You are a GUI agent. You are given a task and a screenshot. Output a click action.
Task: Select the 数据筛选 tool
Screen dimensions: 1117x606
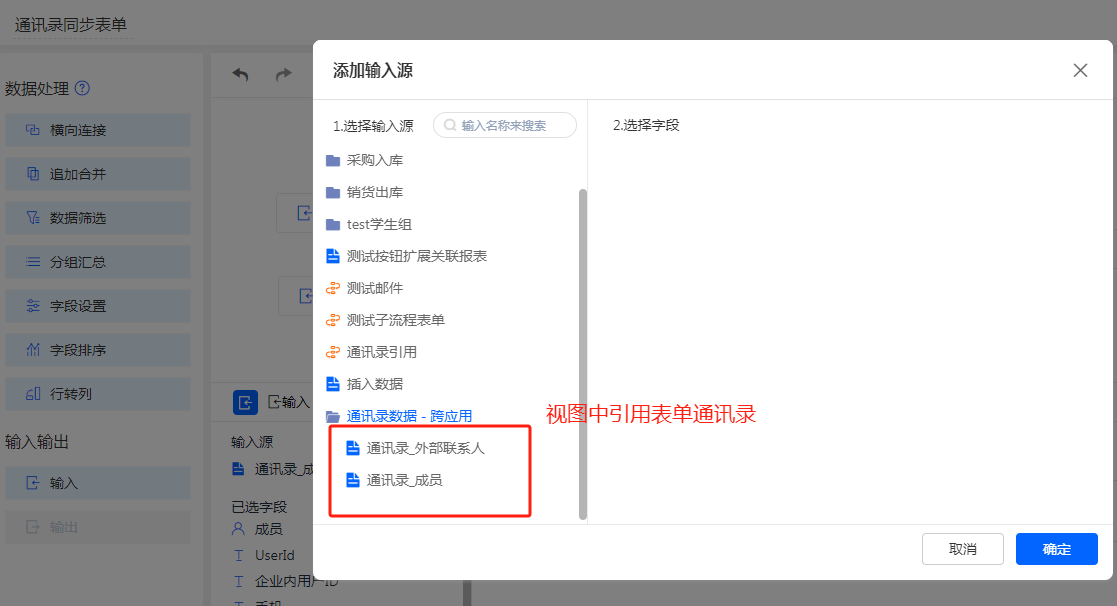97,218
